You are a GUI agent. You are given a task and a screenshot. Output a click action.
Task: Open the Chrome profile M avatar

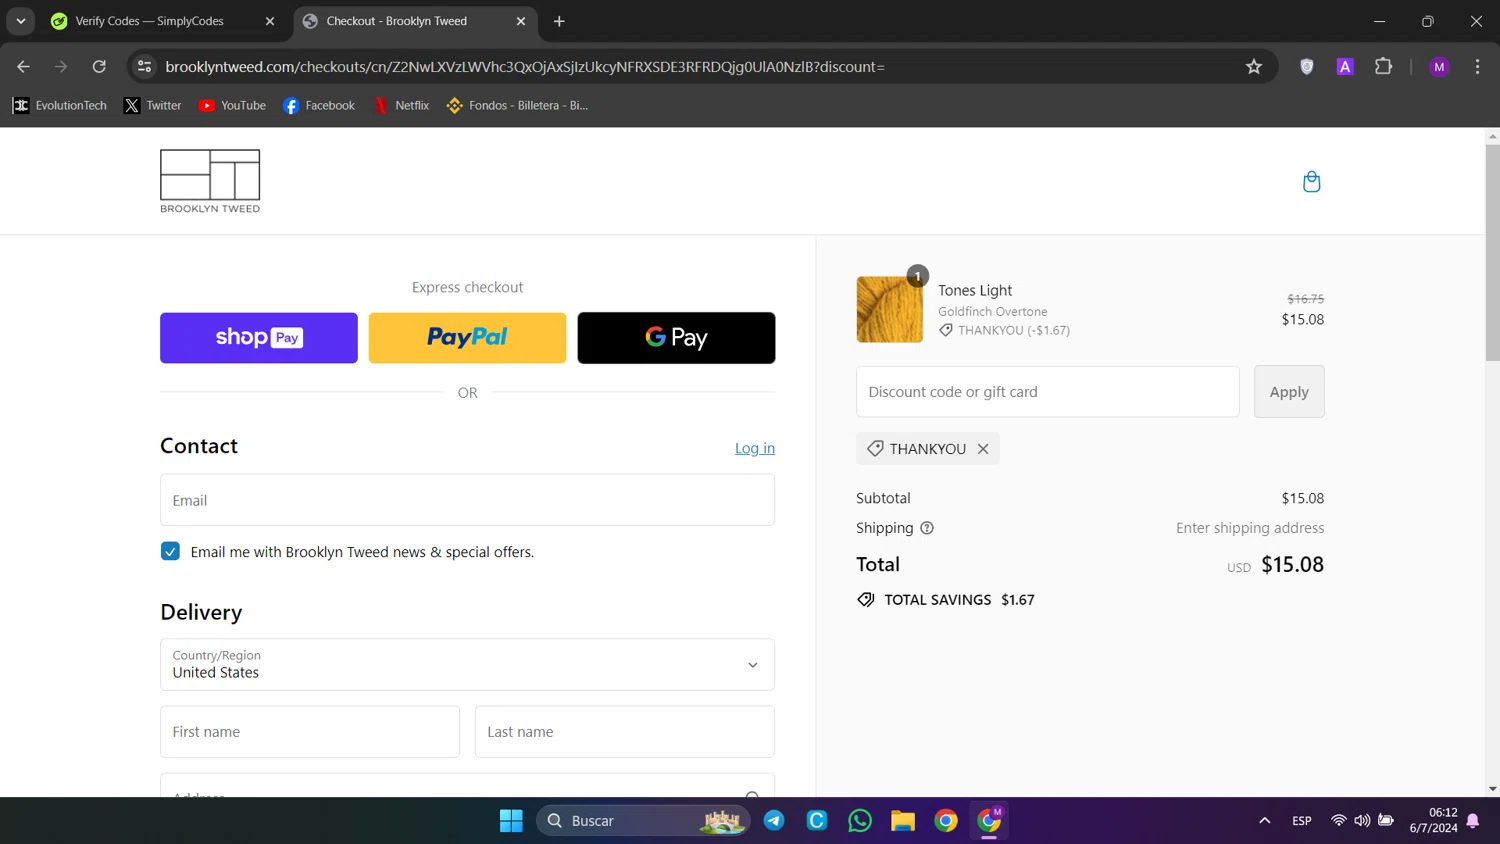pyautogui.click(x=1439, y=67)
